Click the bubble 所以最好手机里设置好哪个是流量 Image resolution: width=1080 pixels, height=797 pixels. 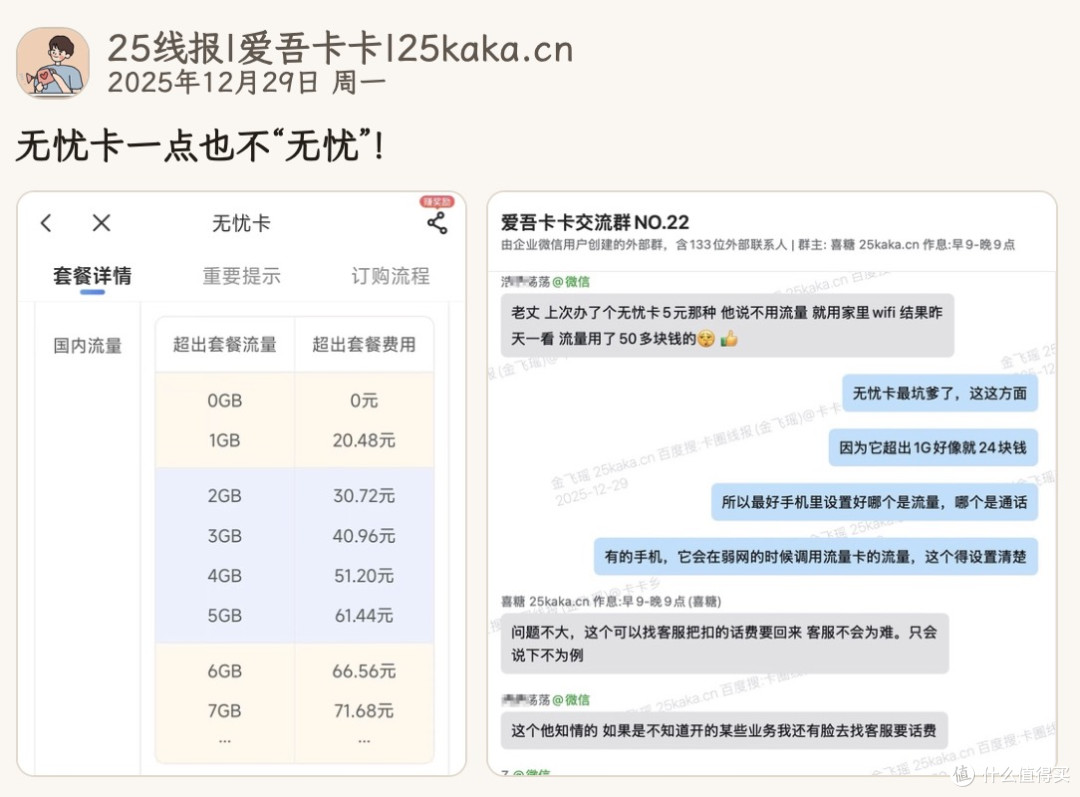coord(874,502)
